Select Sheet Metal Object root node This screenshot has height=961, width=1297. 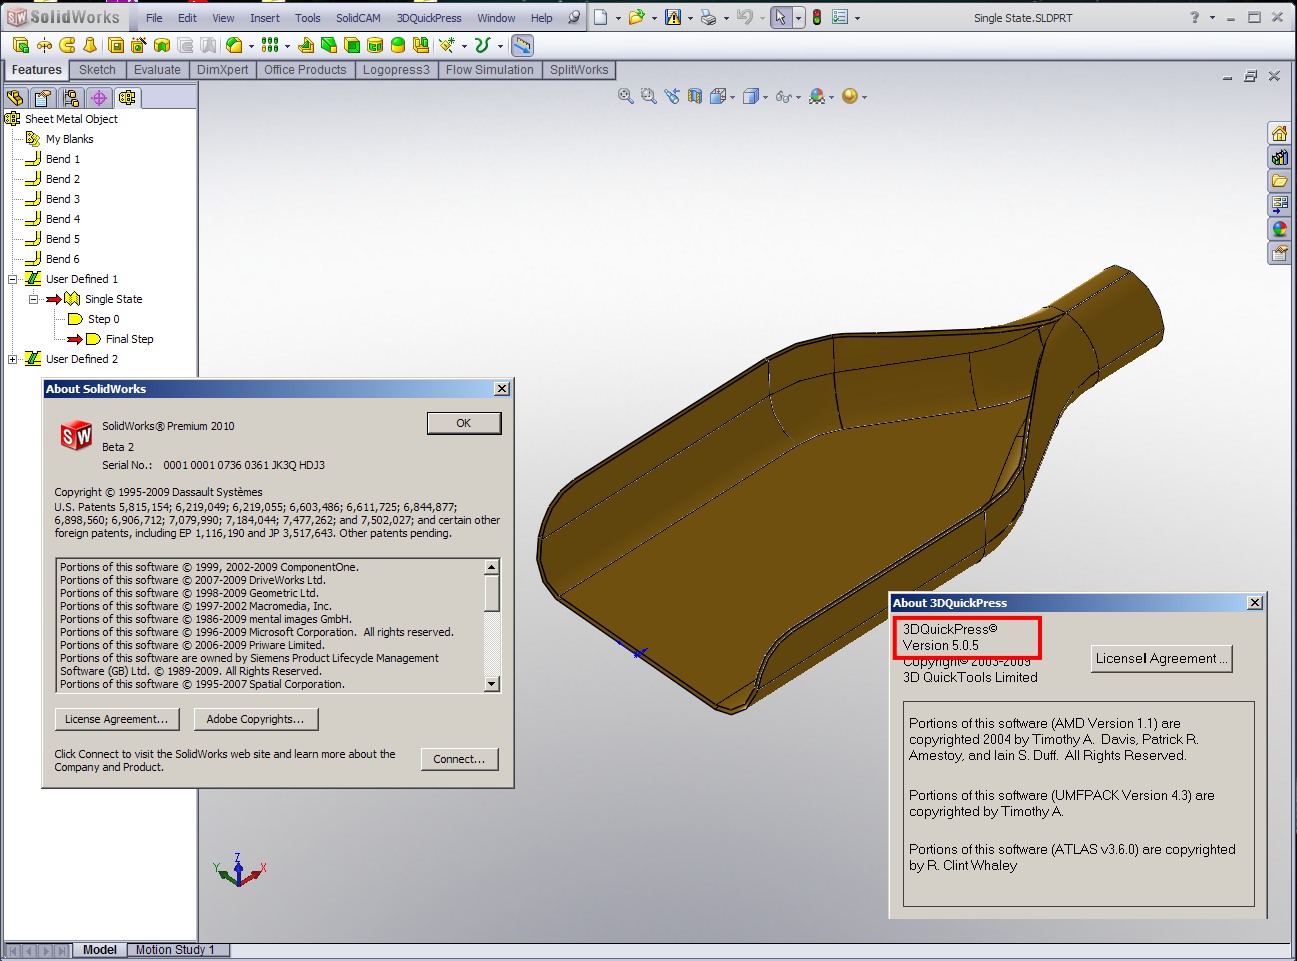tap(71, 119)
